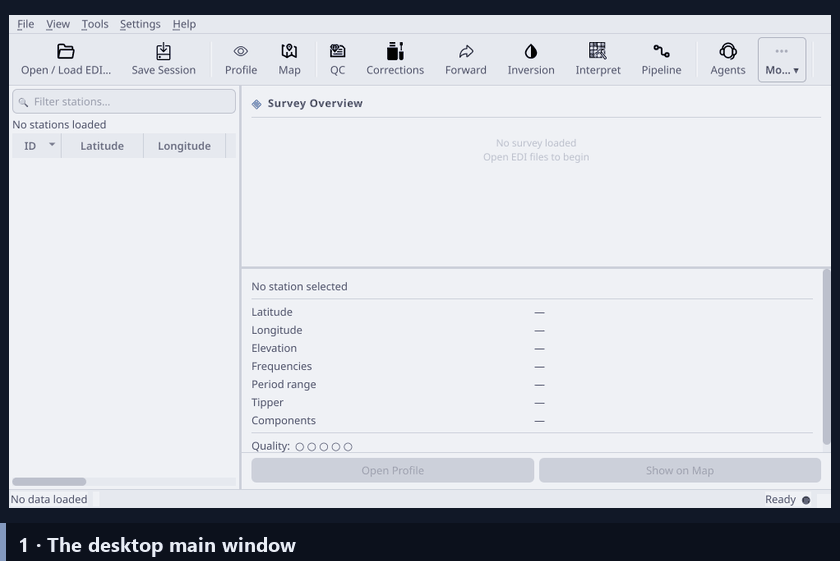The image size is (840, 561).
Task: Click the Show on Map button
Action: pyautogui.click(x=680, y=470)
